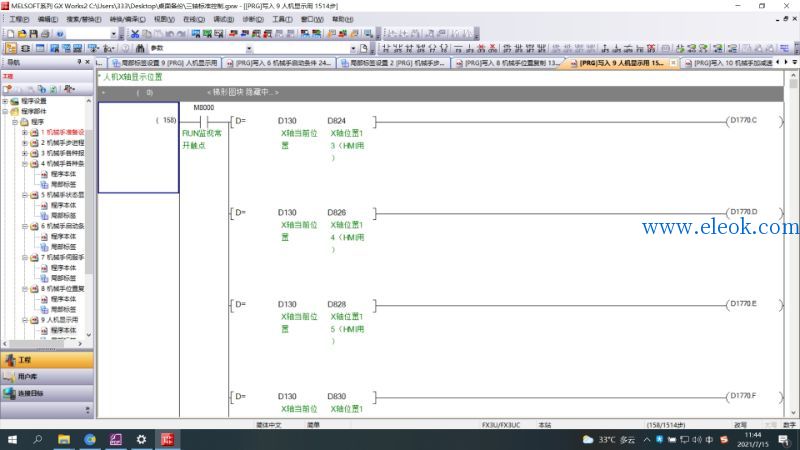800x450 pixels.
Task: Select 程序本体 under 5 机械手状态
Action: coord(63,205)
